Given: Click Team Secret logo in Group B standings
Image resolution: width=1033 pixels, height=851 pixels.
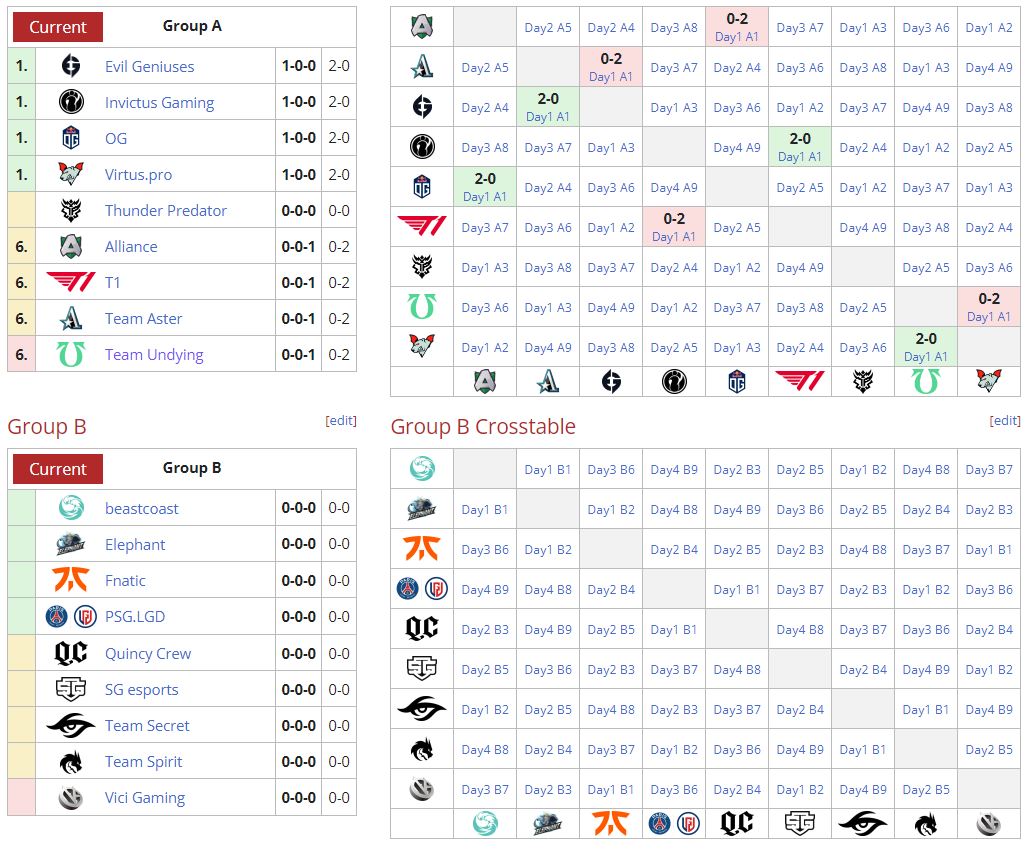Looking at the screenshot, I should click(70, 726).
